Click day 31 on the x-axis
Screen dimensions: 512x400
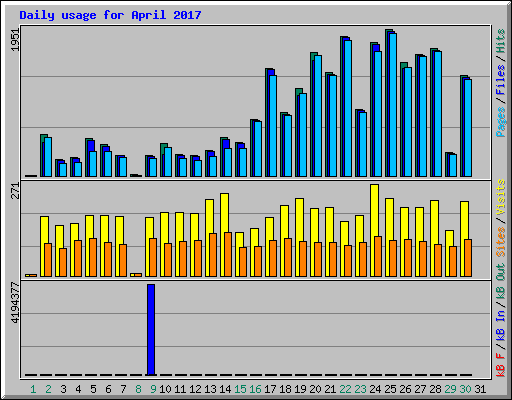tap(480, 389)
